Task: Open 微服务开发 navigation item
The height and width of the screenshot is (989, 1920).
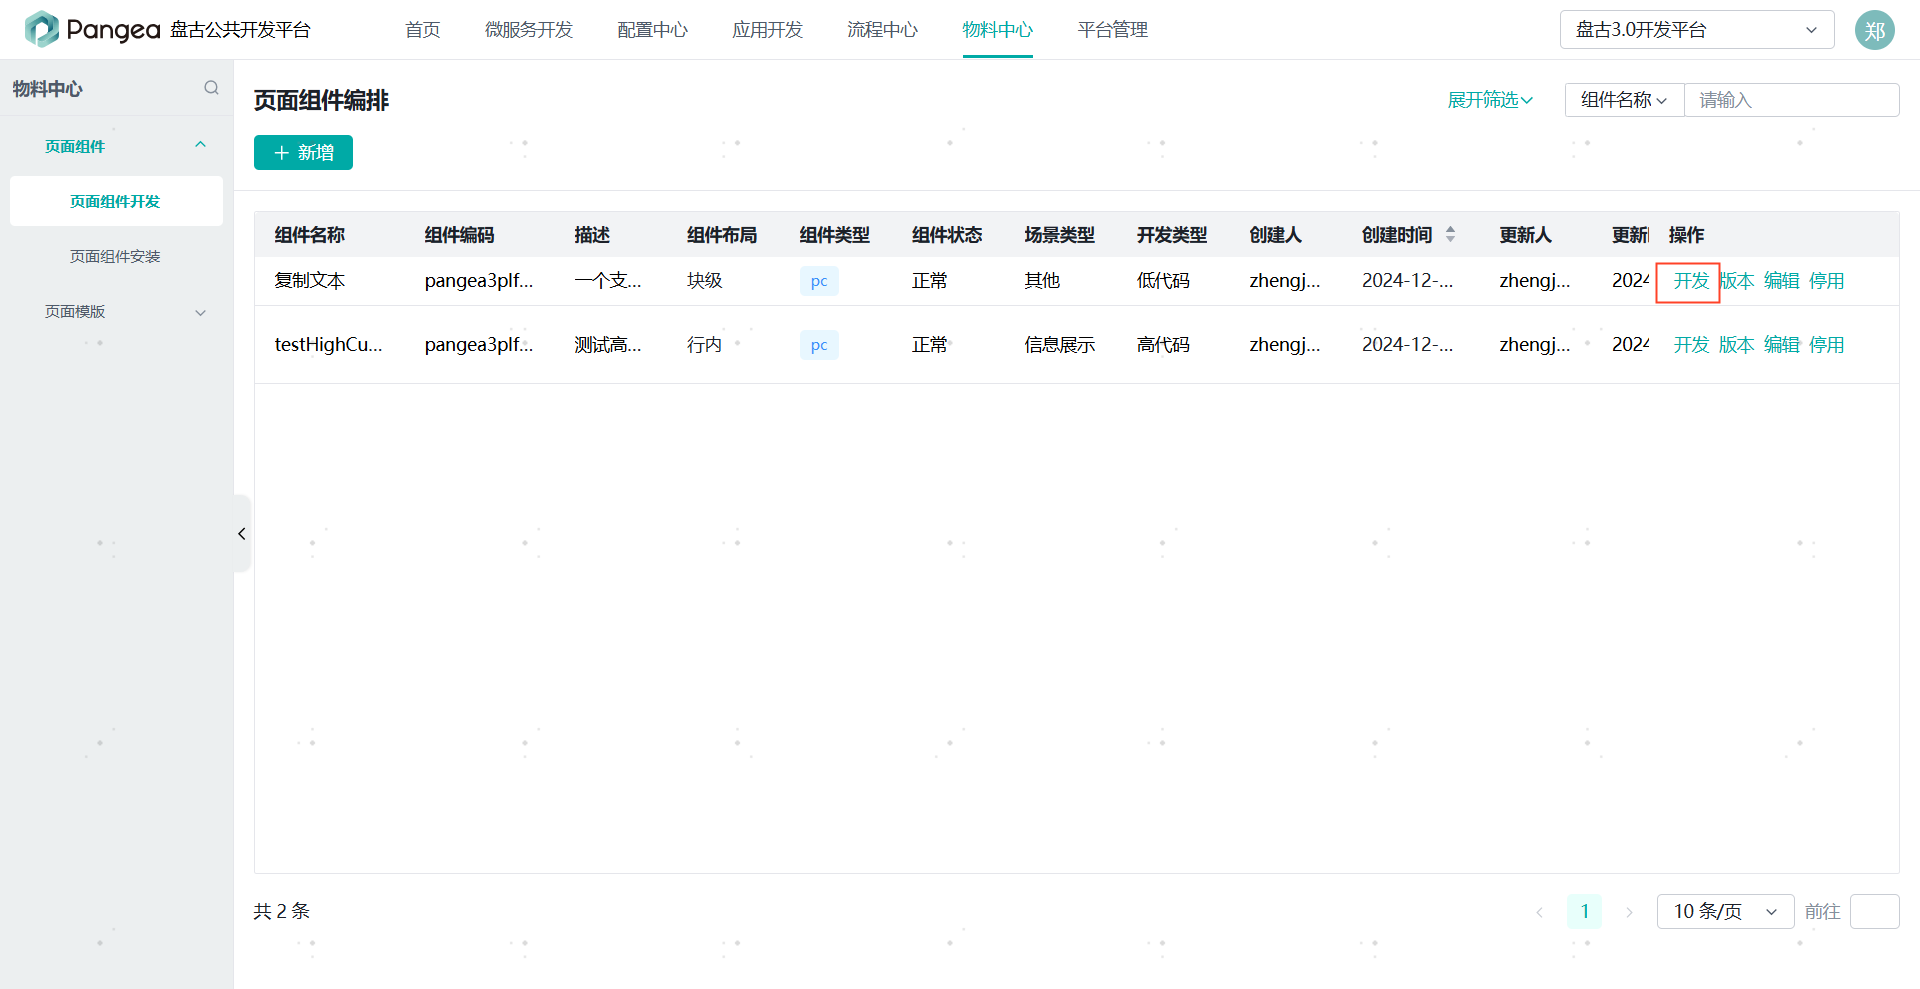Action: tap(529, 30)
